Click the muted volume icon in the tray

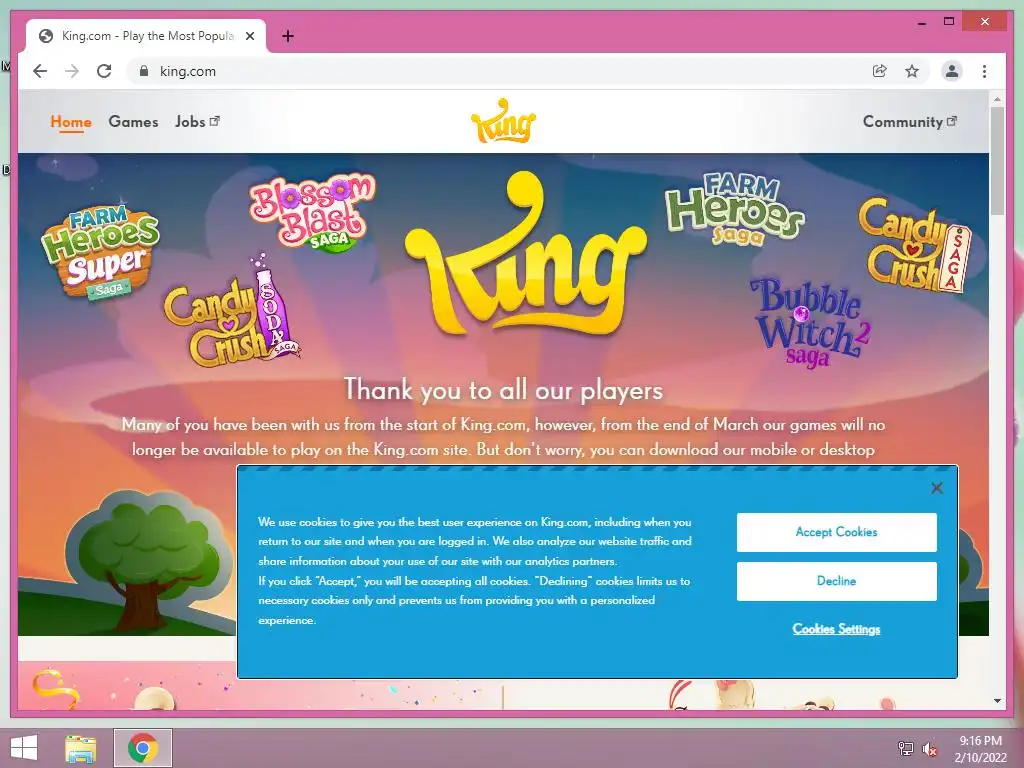929,749
